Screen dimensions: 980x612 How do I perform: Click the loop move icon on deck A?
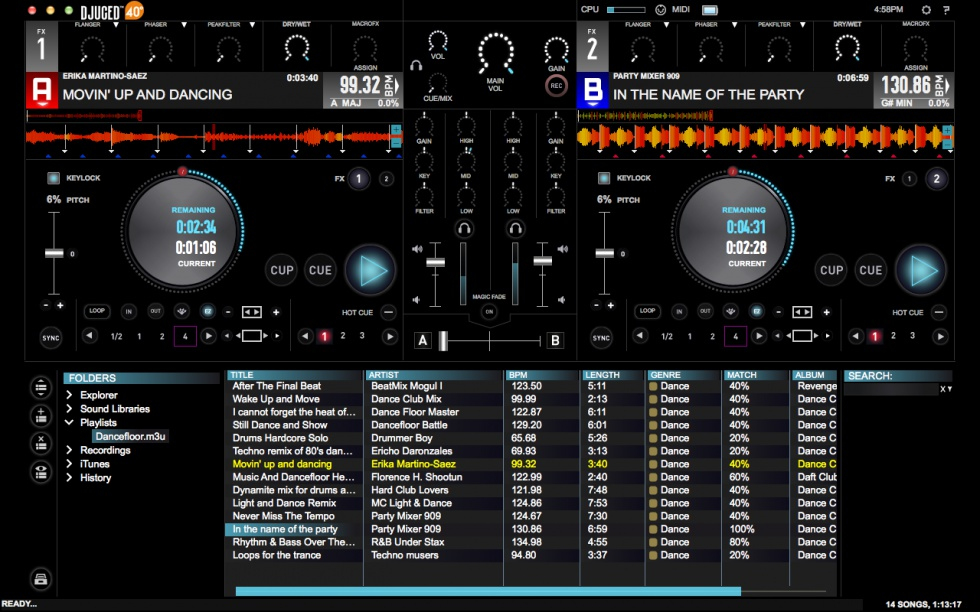(x=252, y=312)
